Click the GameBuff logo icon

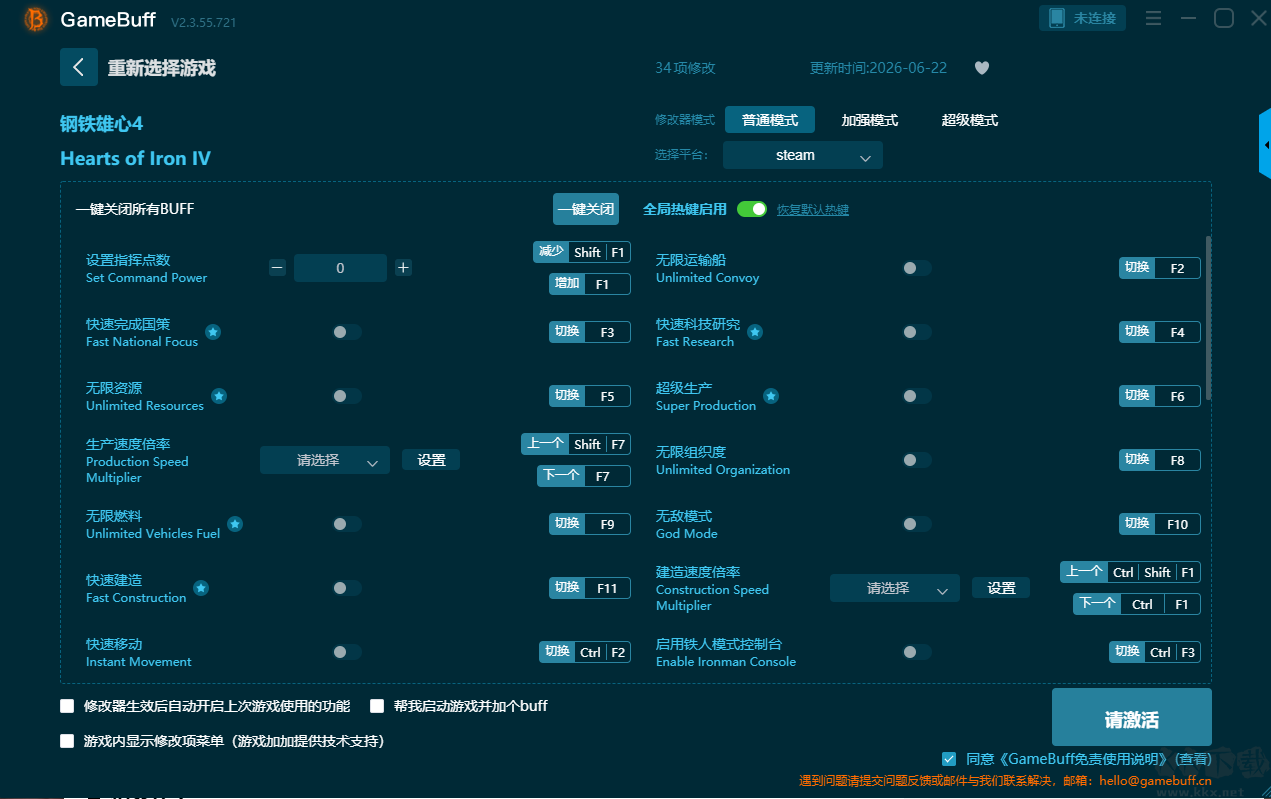click(x=35, y=19)
